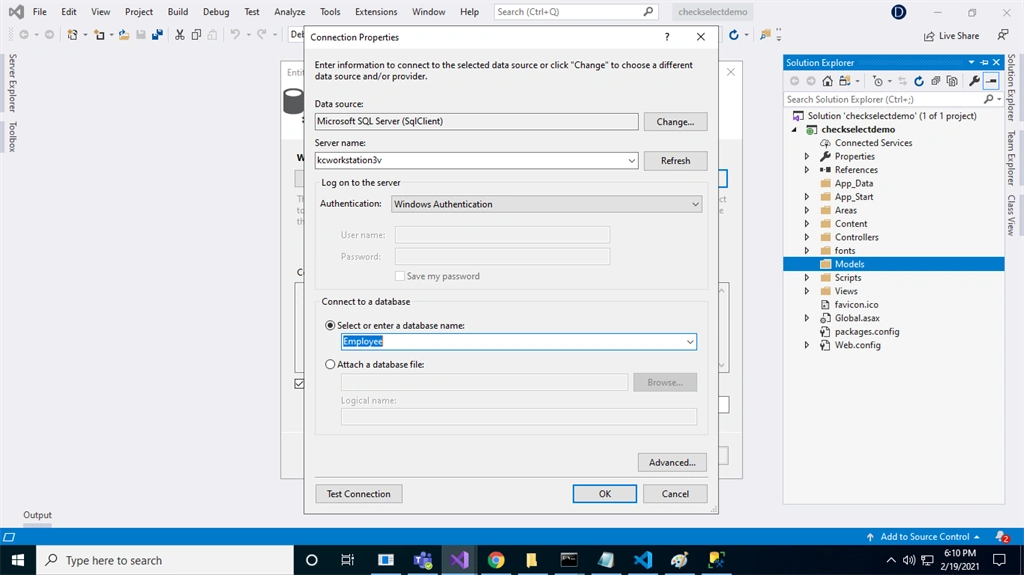Click the Undo arrow icon
The image size is (1024, 575).
click(x=235, y=35)
